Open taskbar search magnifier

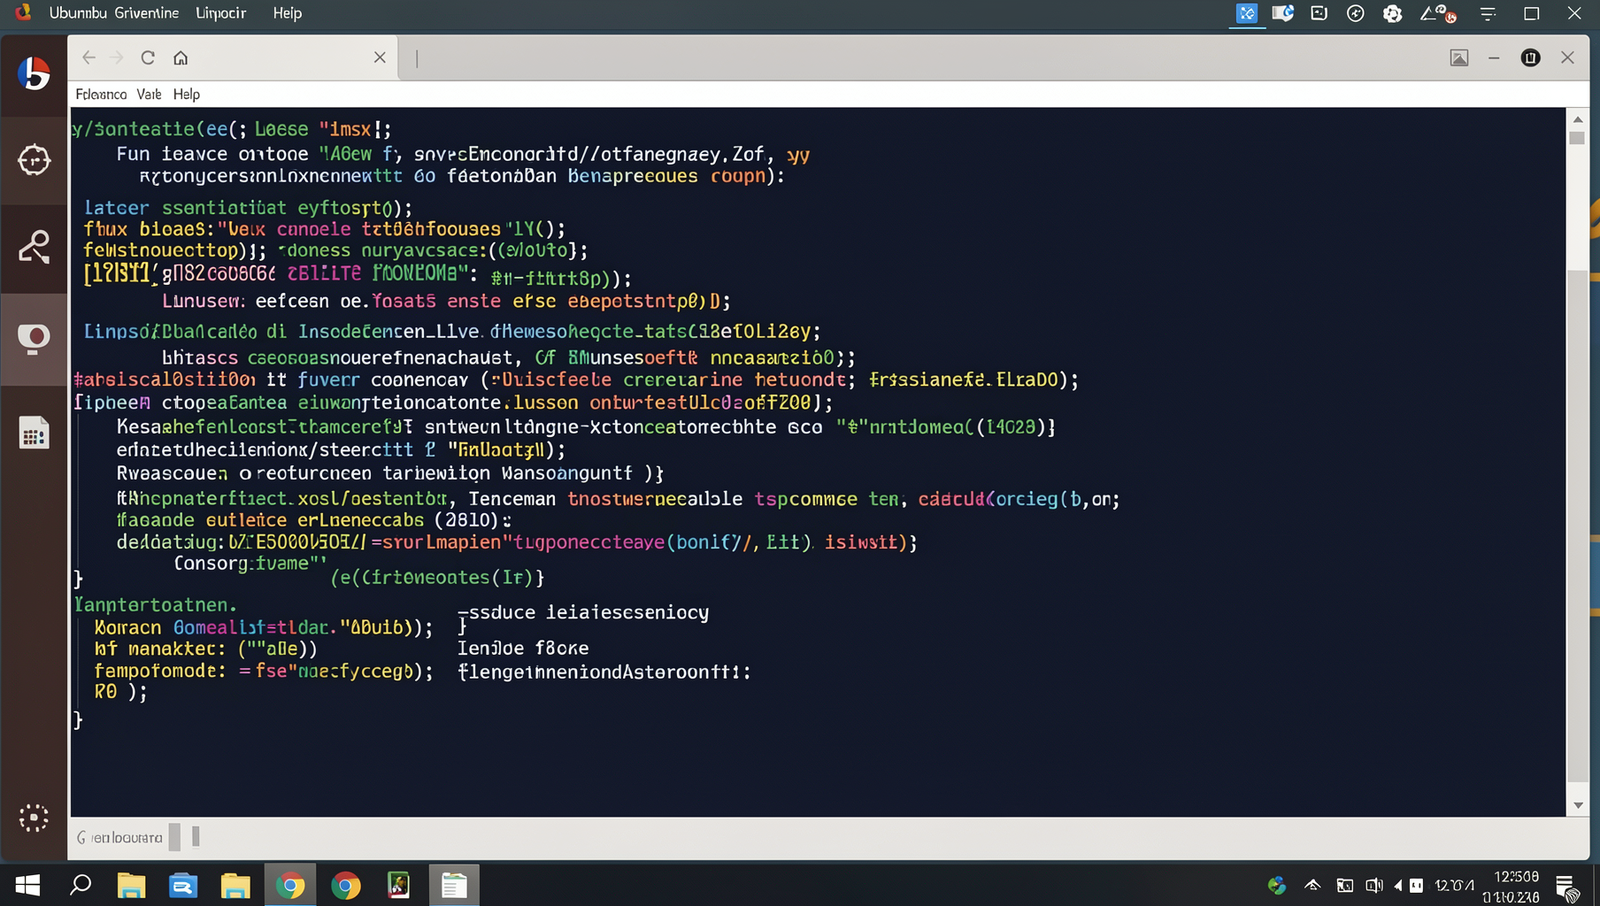80,884
